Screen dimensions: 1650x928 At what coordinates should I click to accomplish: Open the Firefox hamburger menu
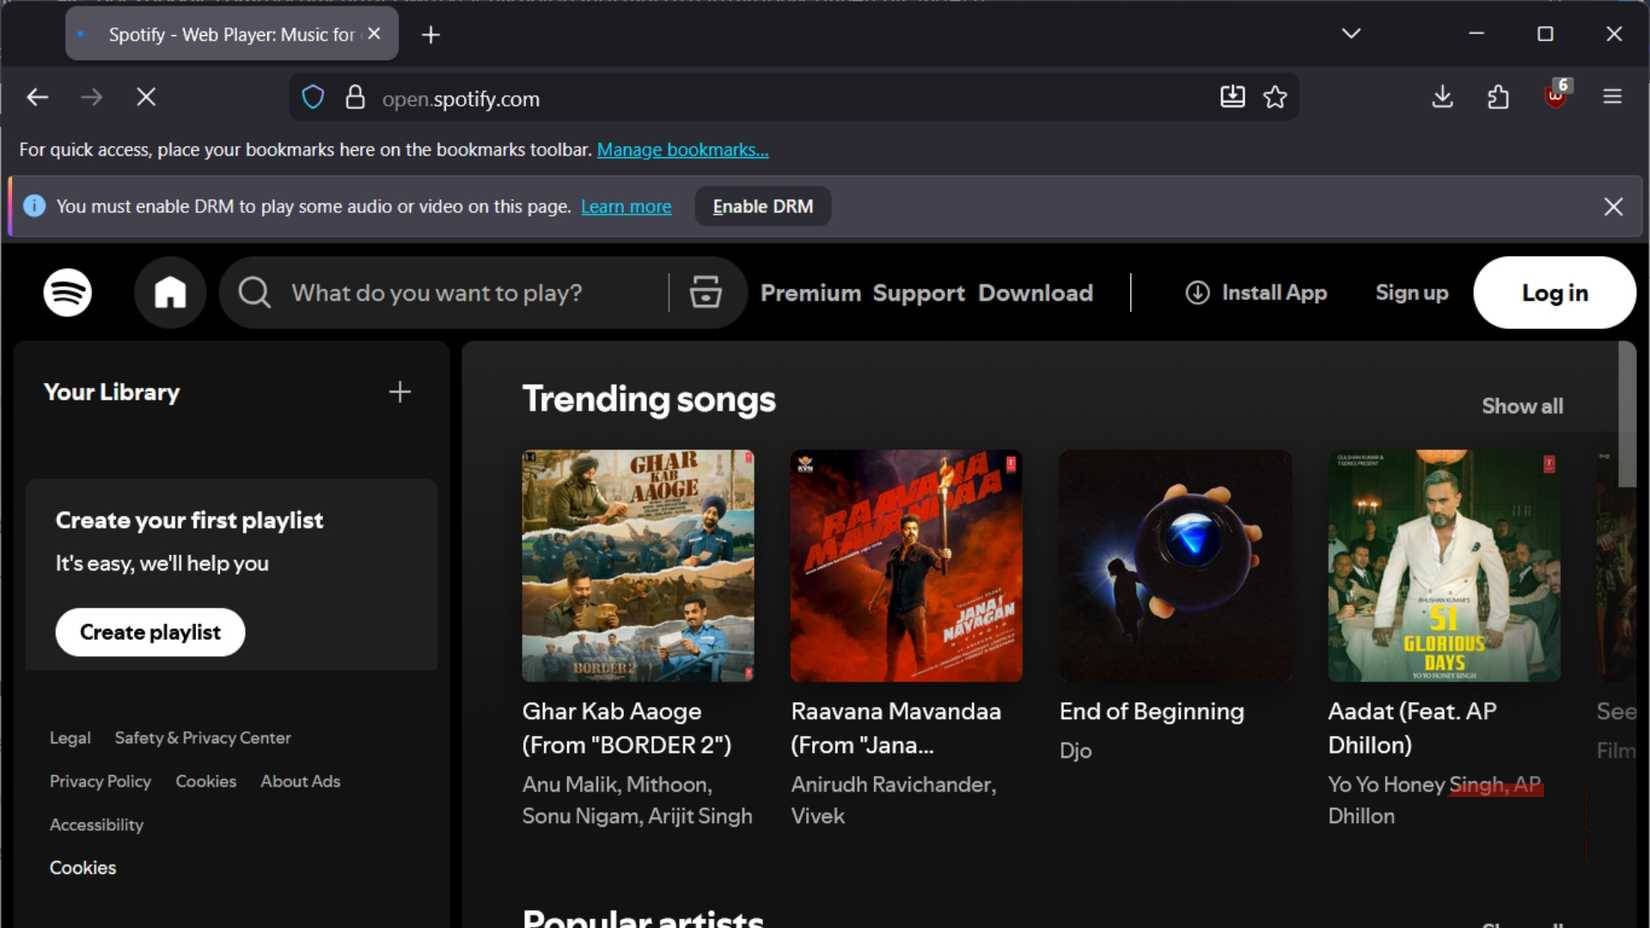point(1613,96)
